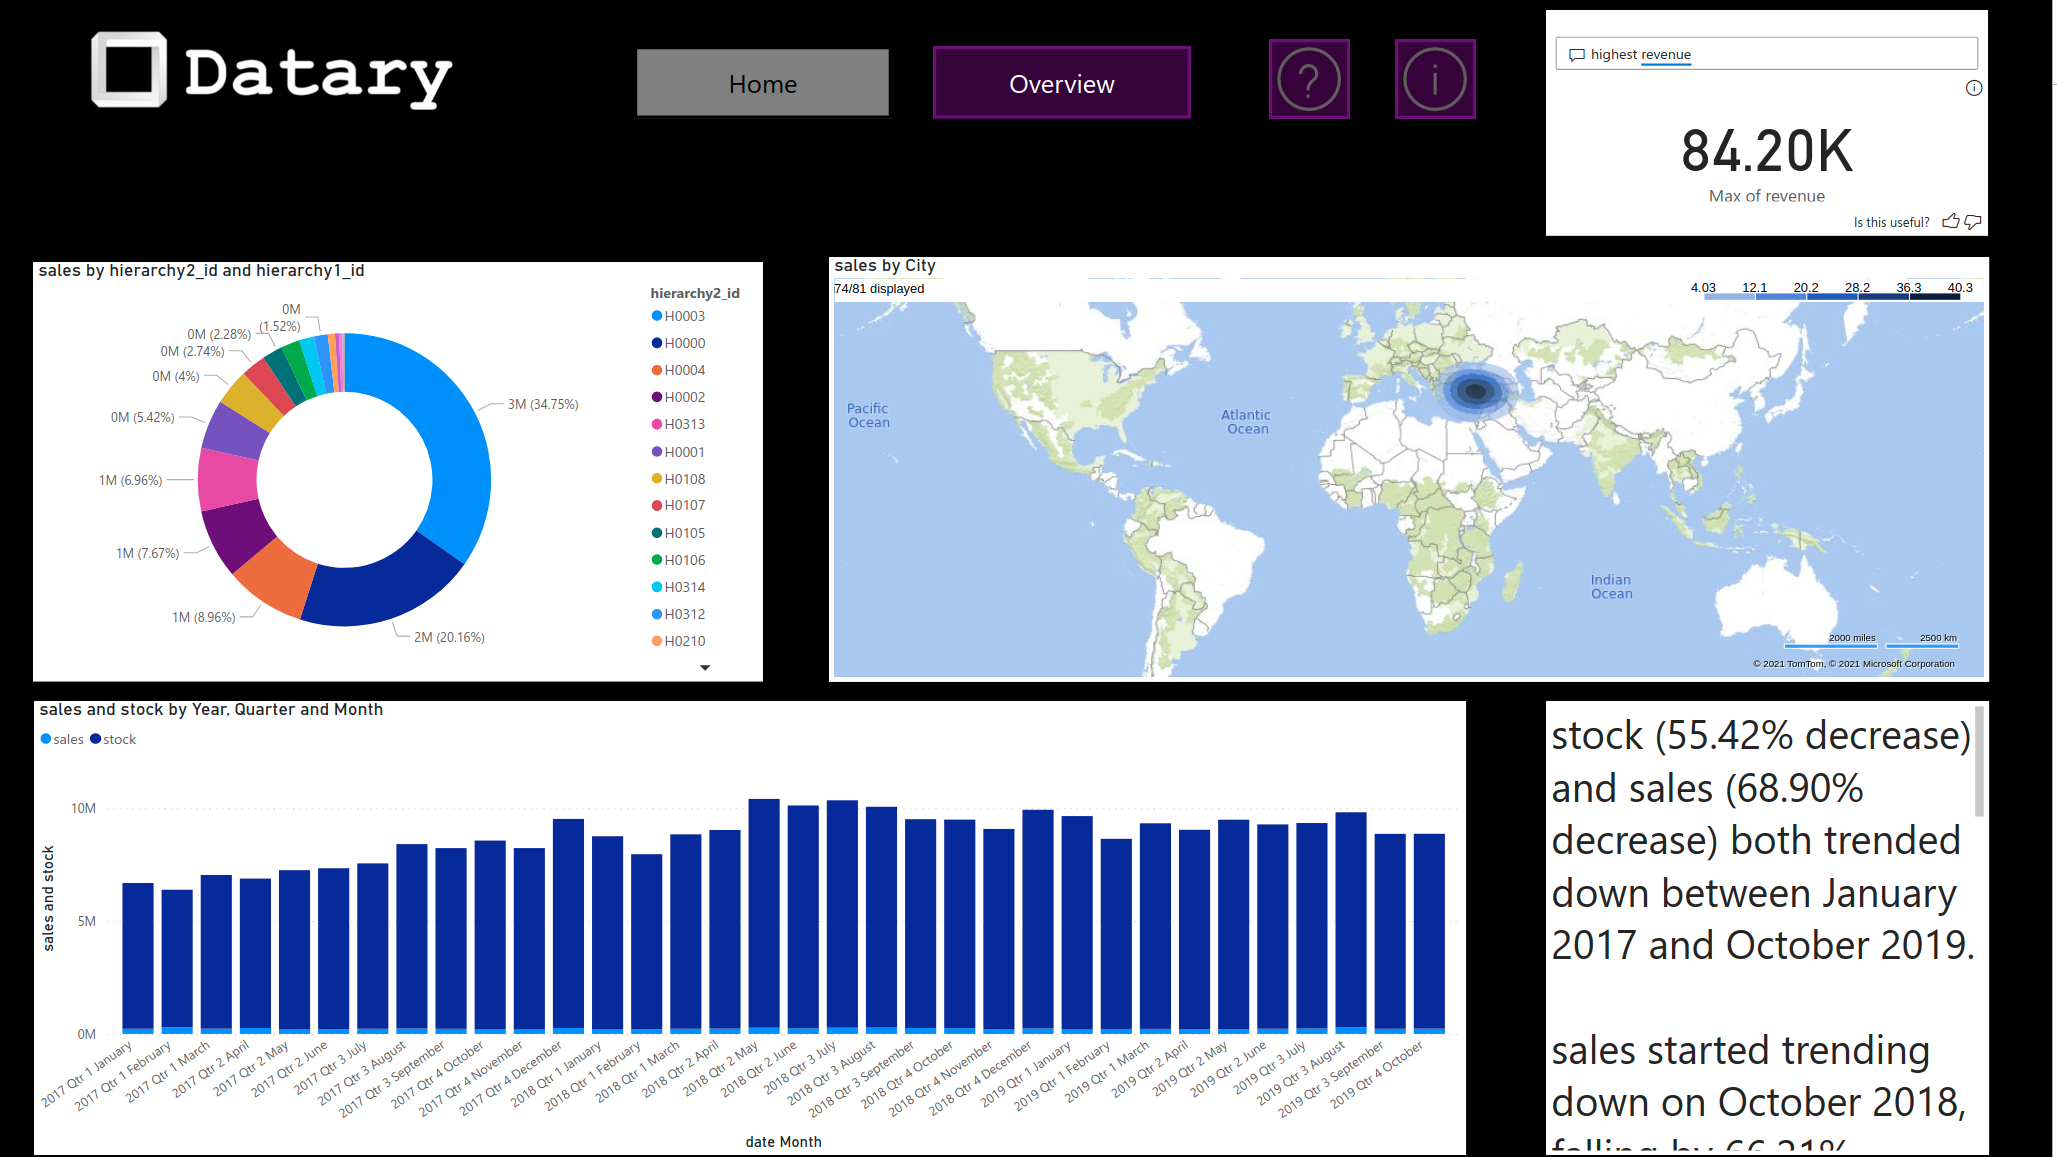Click the revenue underlined term in Q&A box
This screenshot has height=1157, width=2057.
(x=1665, y=55)
